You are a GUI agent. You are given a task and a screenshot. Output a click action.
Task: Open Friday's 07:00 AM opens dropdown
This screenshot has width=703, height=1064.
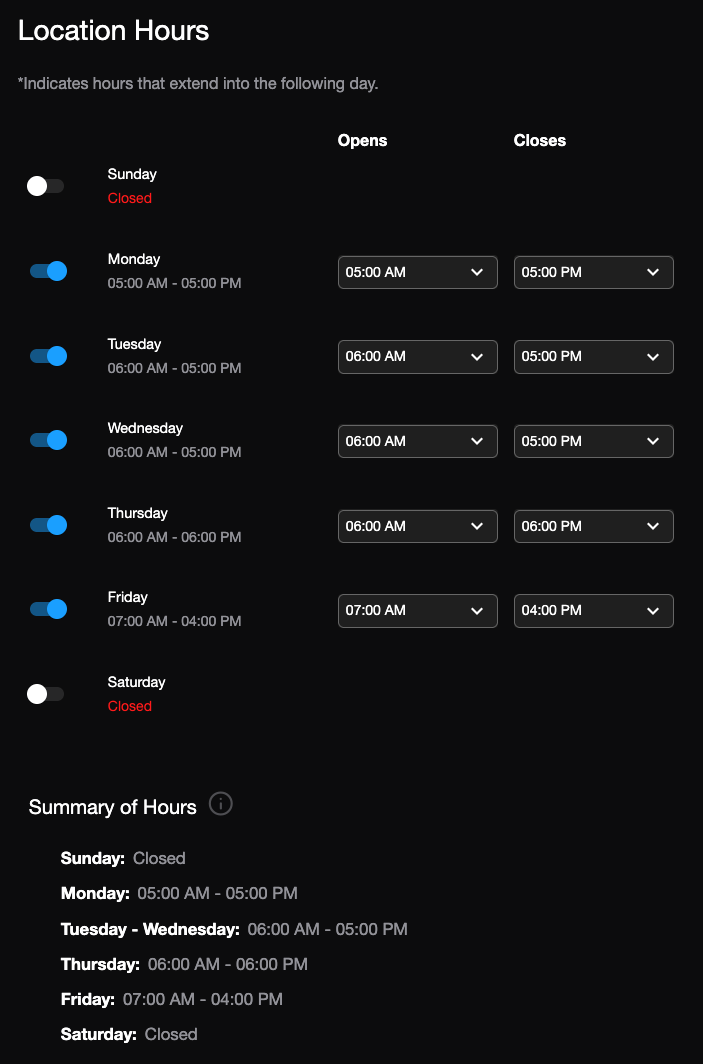(417, 610)
